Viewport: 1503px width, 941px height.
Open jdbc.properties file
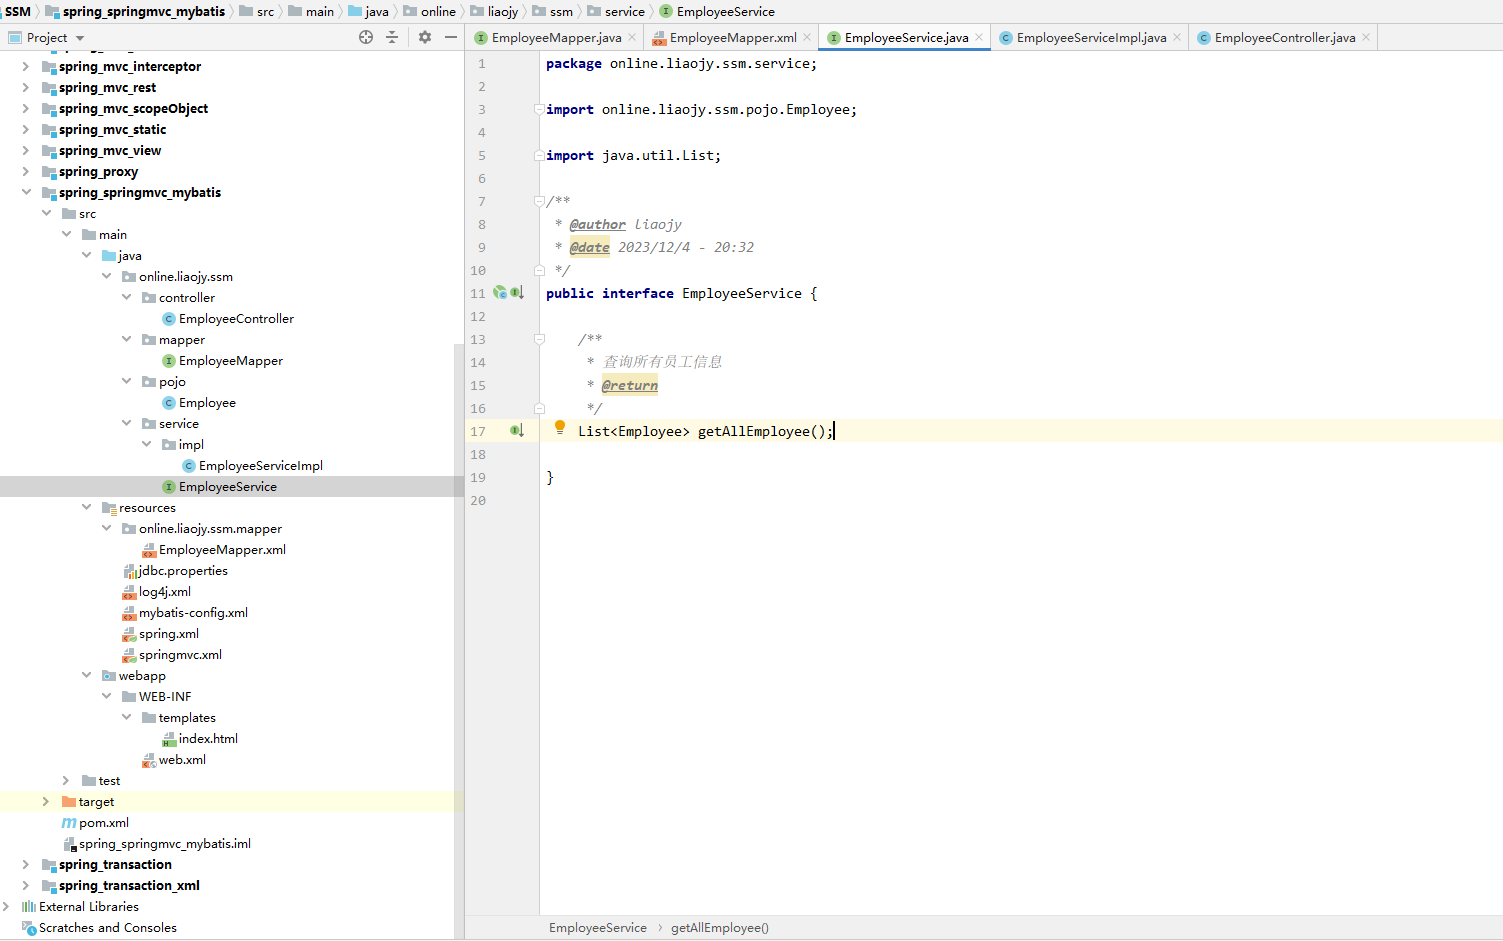click(x=183, y=571)
